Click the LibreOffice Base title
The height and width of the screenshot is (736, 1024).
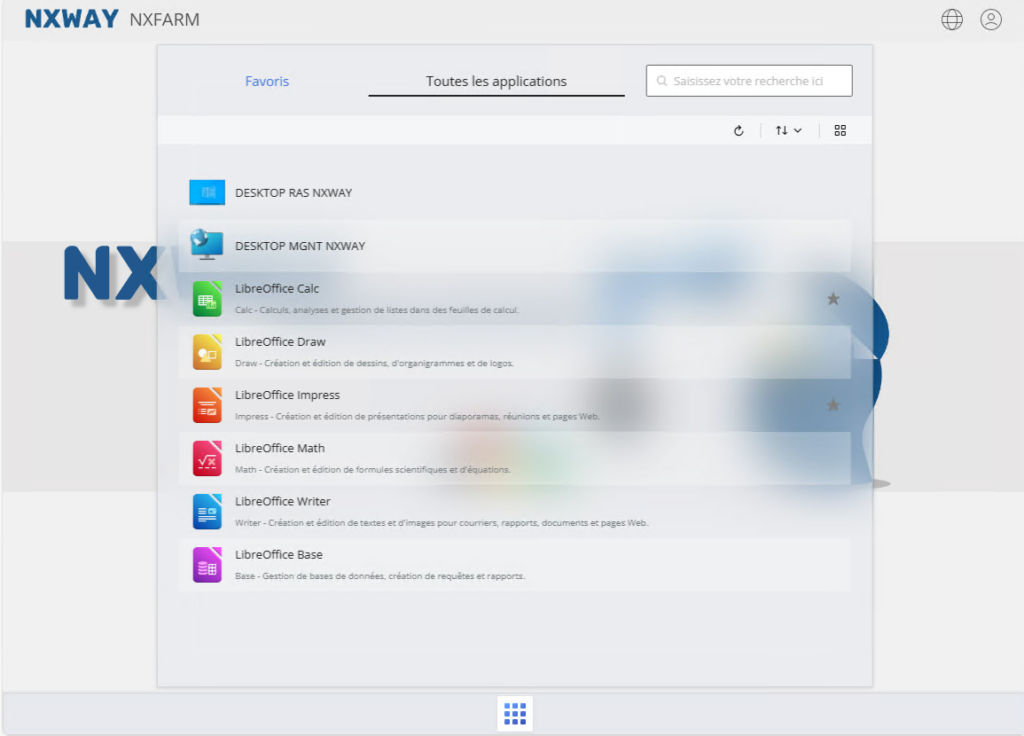click(x=279, y=554)
